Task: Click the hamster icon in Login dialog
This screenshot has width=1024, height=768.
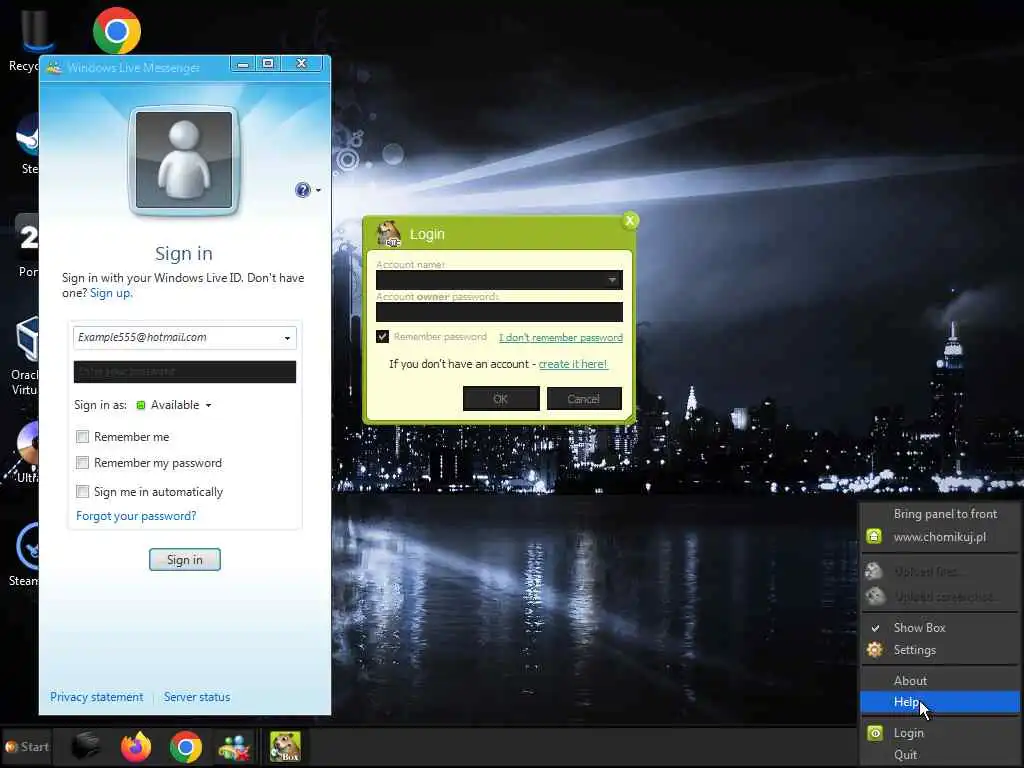Action: click(389, 234)
